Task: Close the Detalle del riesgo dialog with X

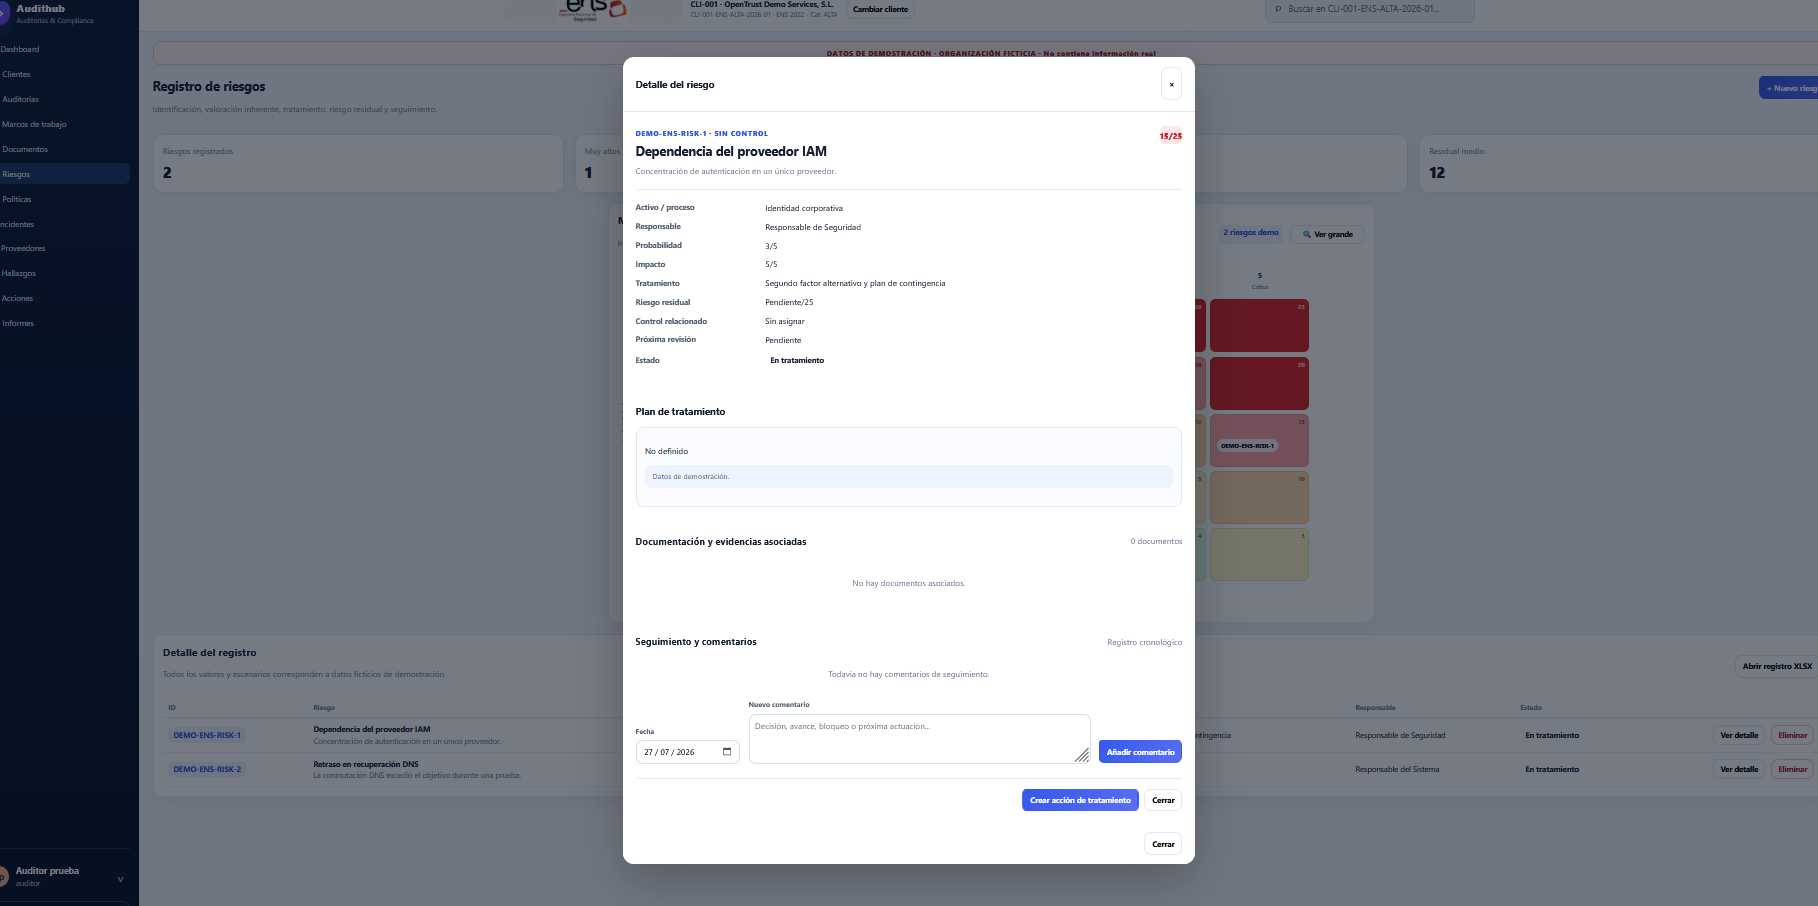Action: coord(1171,84)
